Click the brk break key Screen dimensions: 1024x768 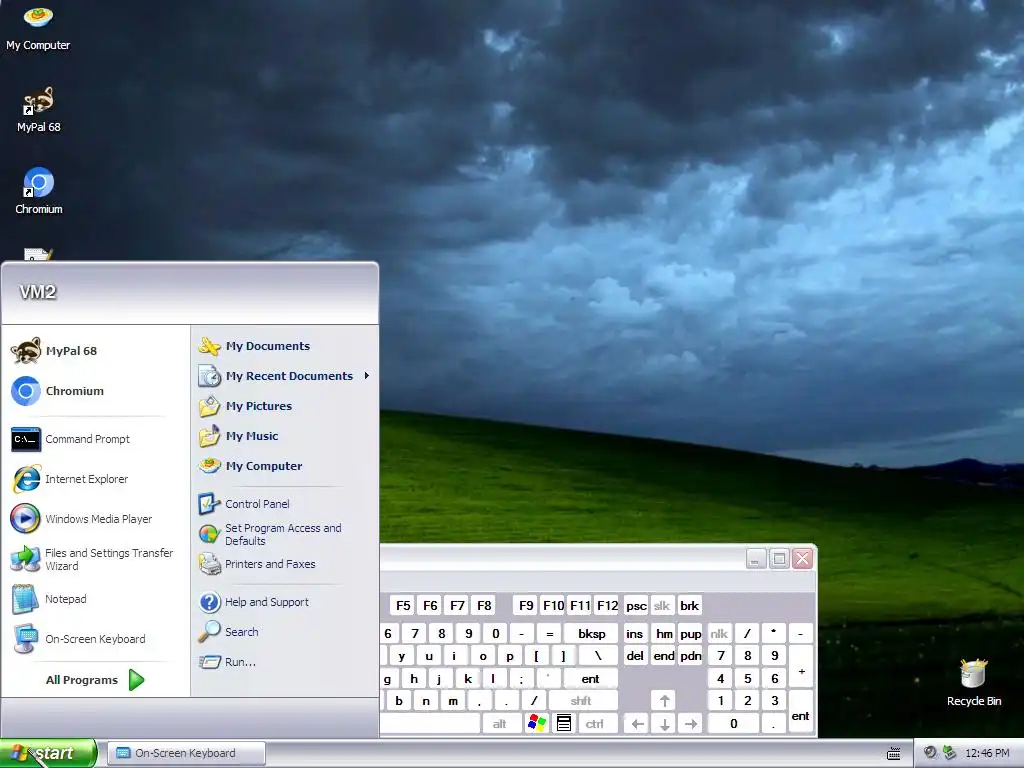click(x=690, y=605)
